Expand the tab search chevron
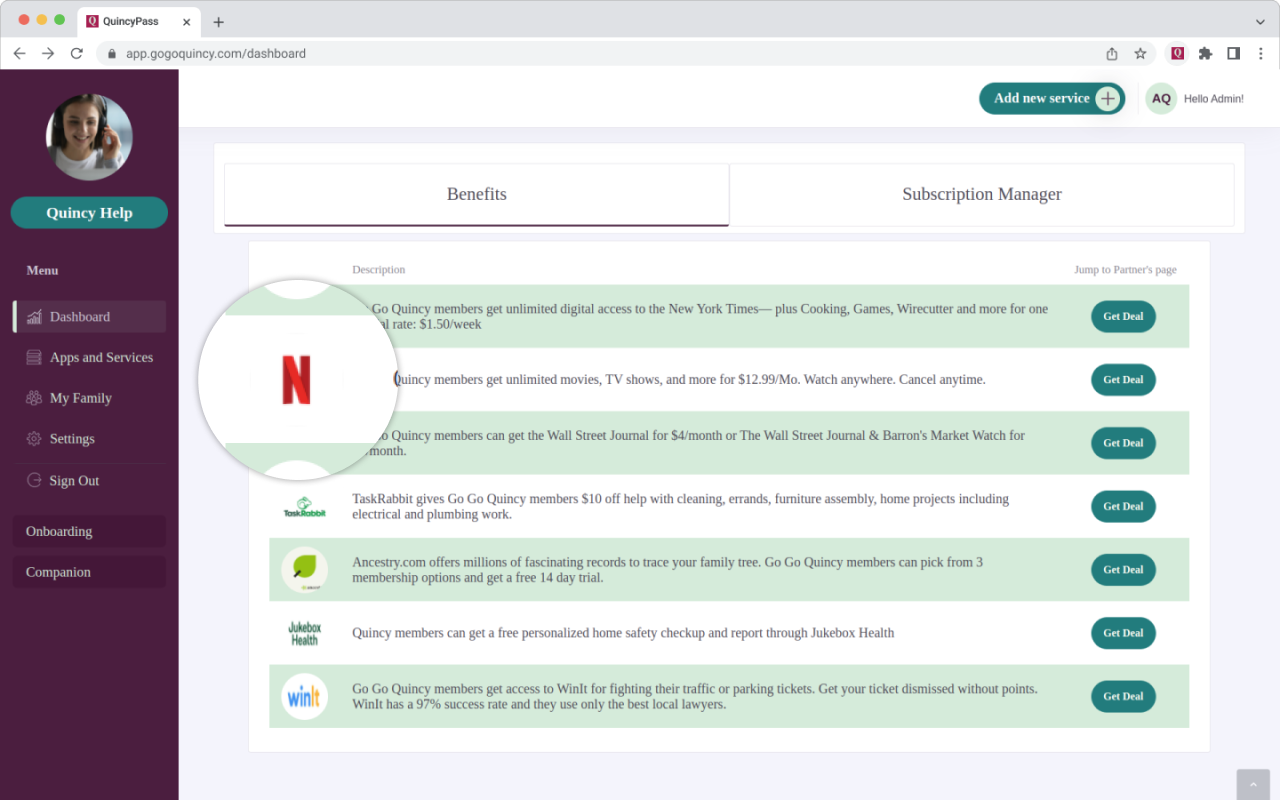Viewport: 1280px width, 800px height. click(x=1260, y=21)
